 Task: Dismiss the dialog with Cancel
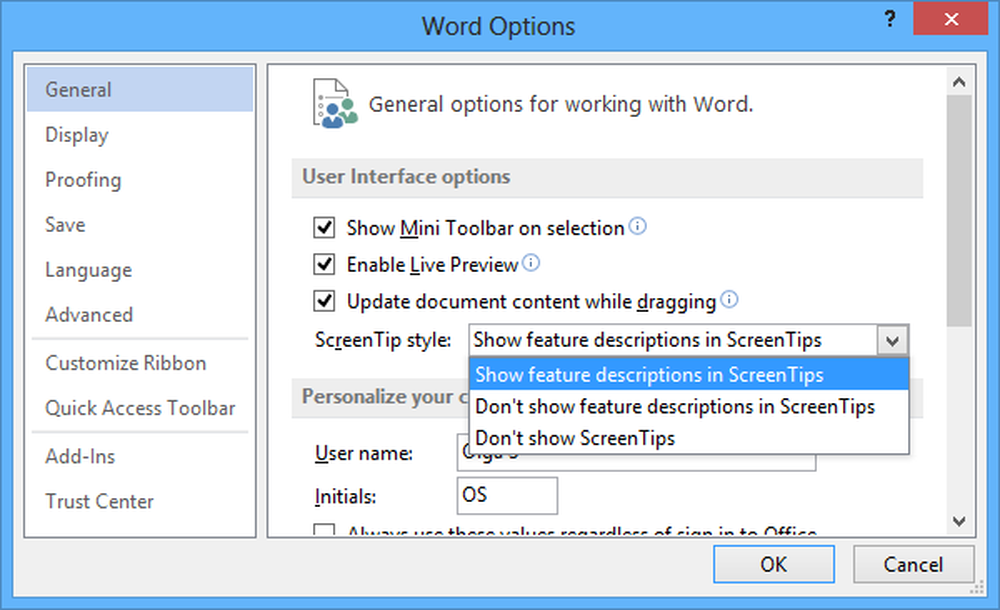[911, 564]
